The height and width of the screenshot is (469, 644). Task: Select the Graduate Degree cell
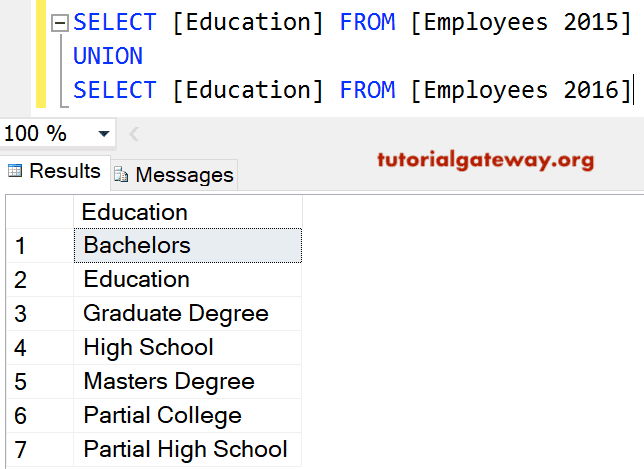(x=188, y=314)
